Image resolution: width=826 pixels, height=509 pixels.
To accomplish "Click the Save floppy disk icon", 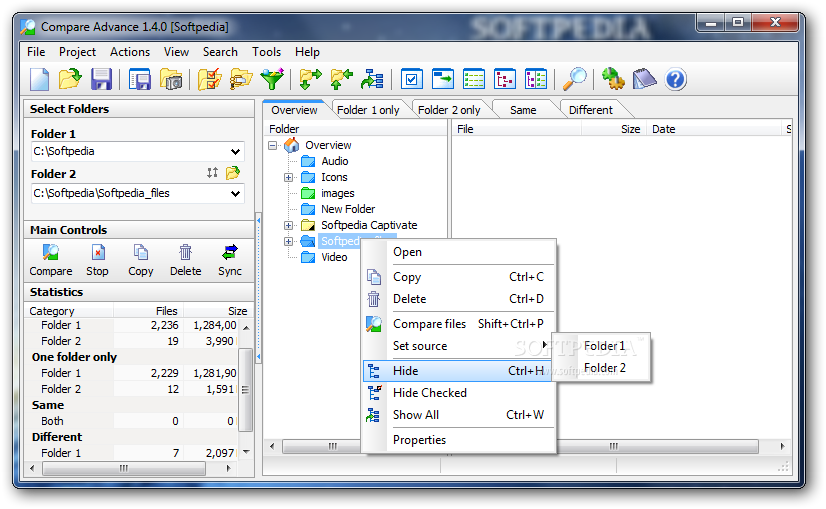I will (101, 80).
